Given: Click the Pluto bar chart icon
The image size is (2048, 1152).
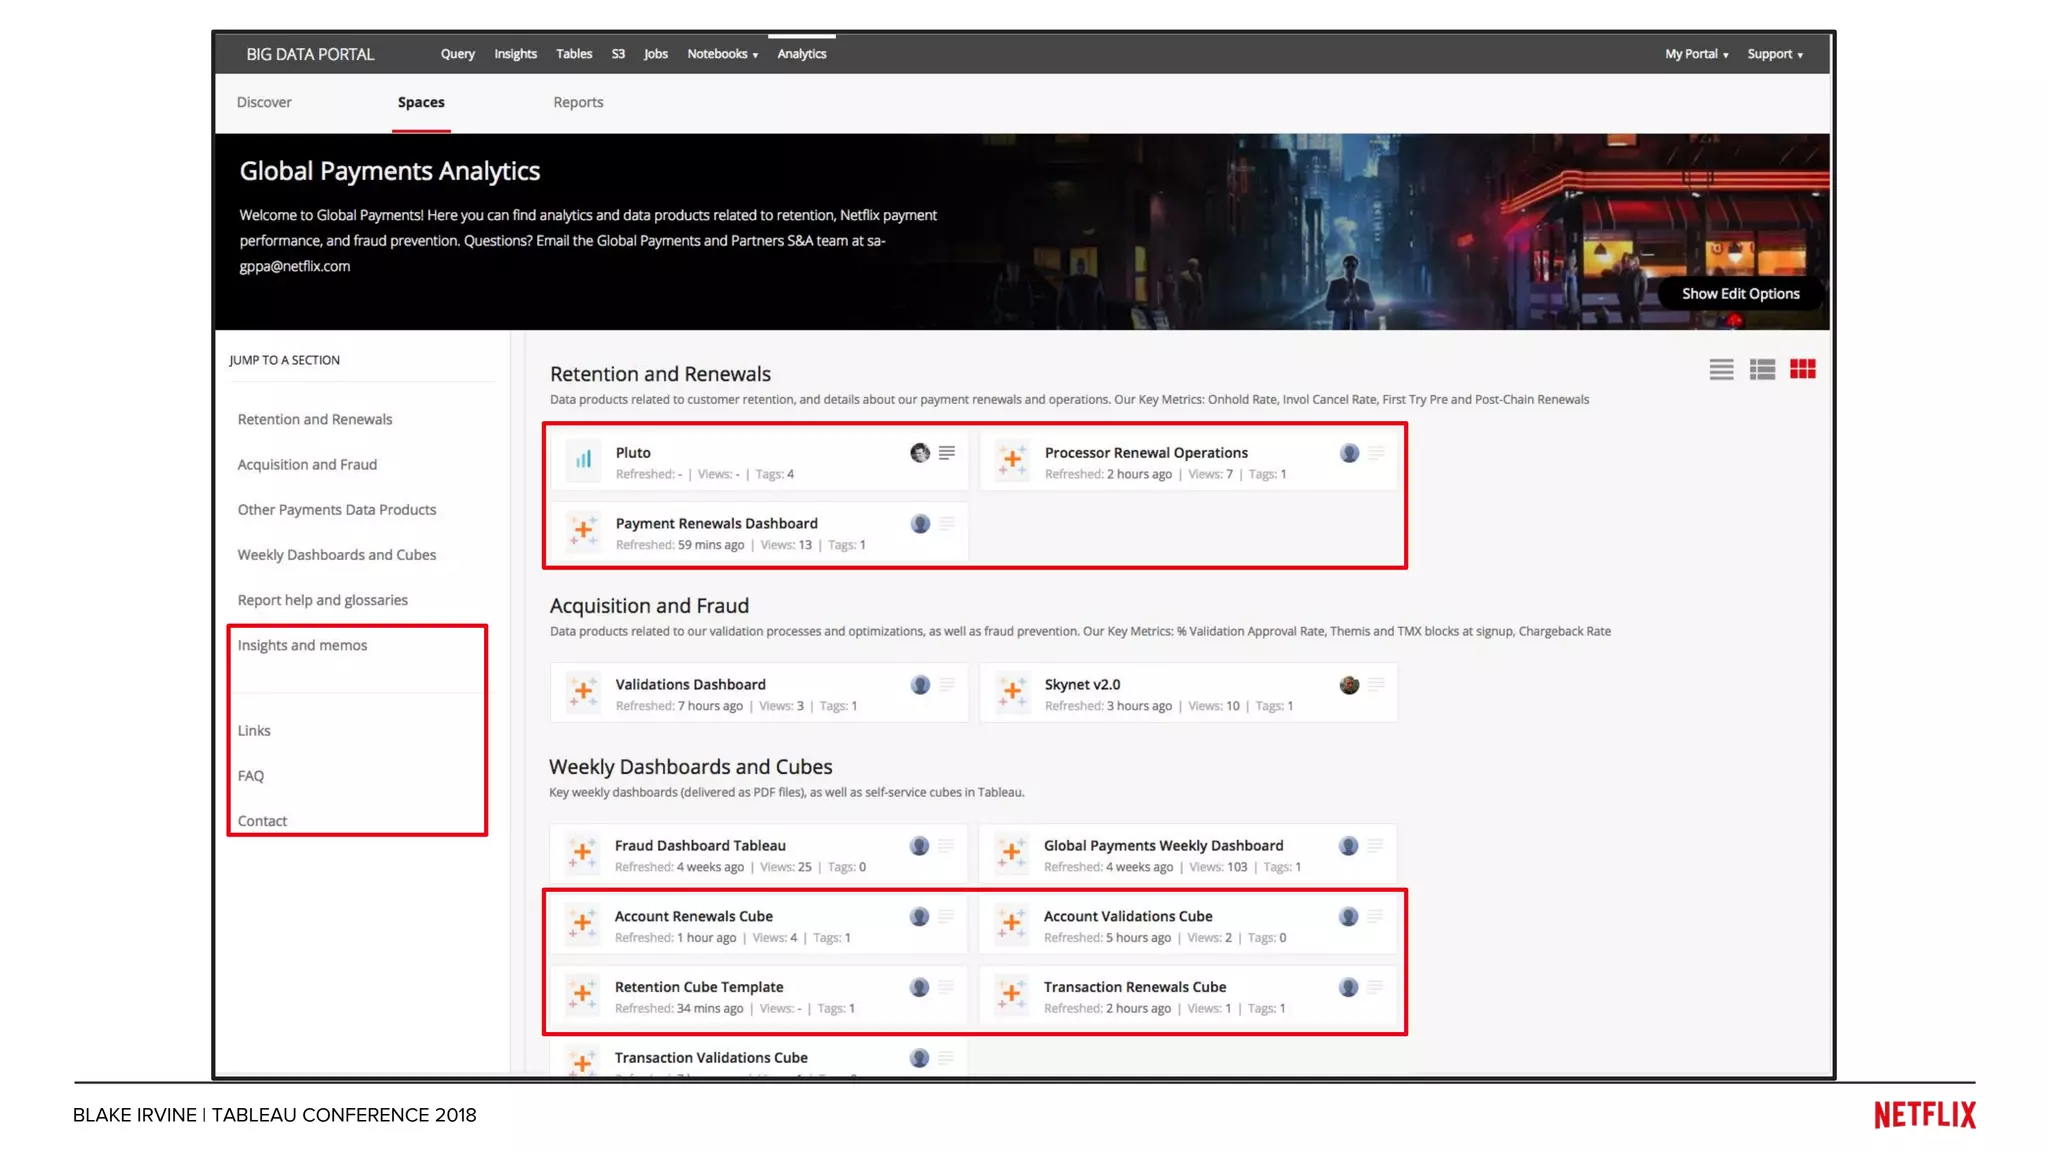Looking at the screenshot, I should 583,461.
